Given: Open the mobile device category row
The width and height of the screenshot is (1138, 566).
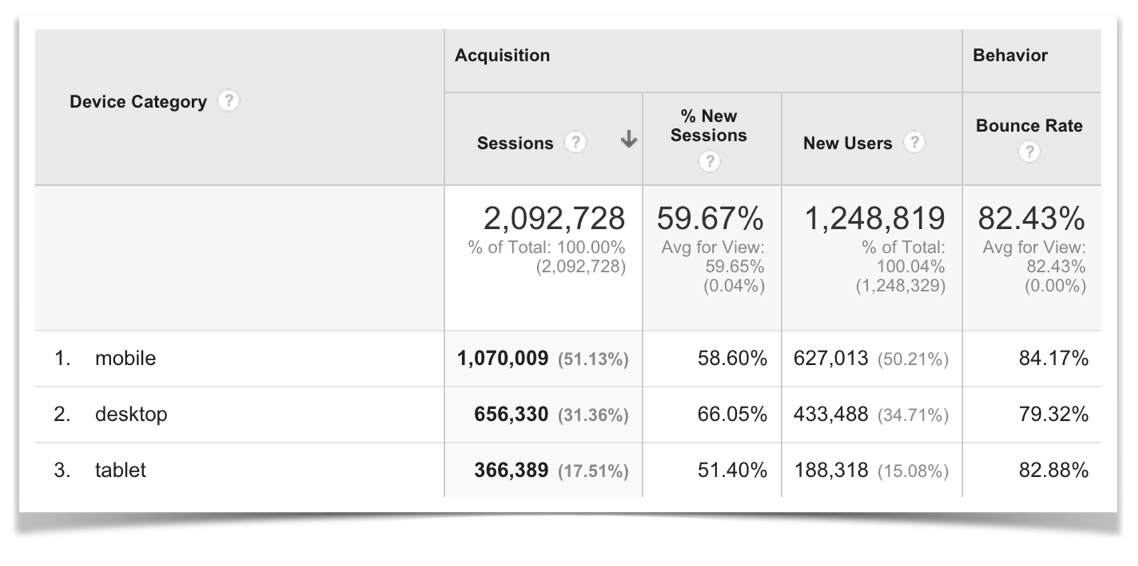Looking at the screenshot, I should point(125,359).
